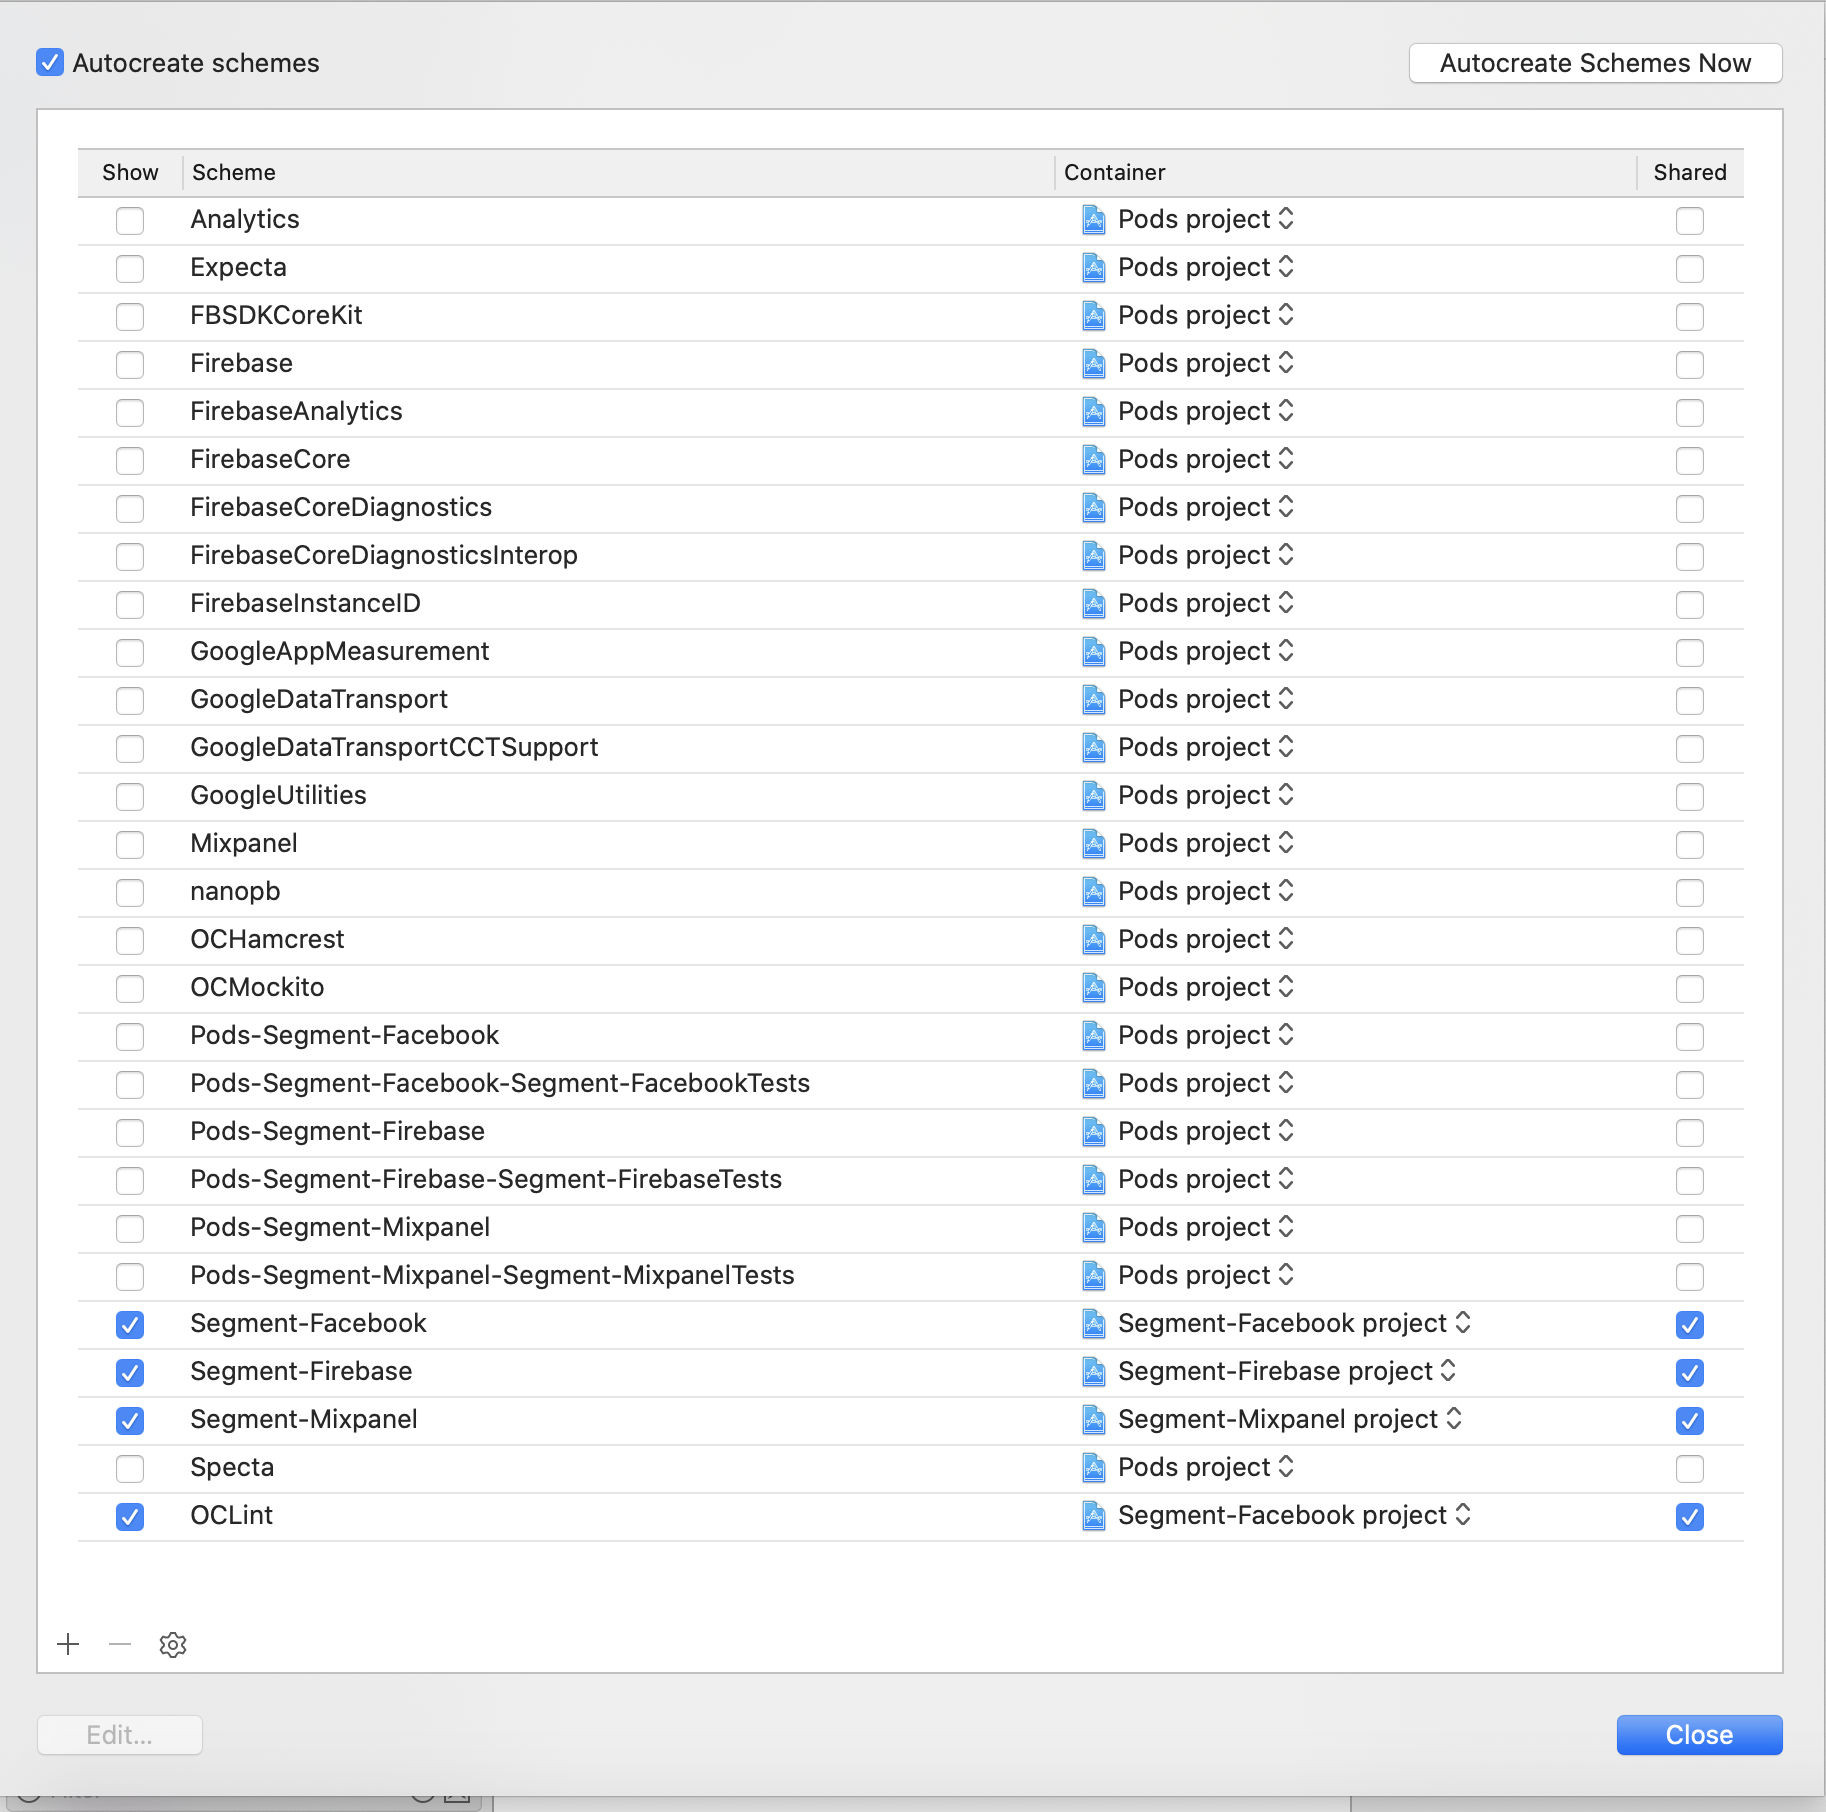Select the FirebaseCoreDiagnosticsInterop scheme name

tap(384, 555)
